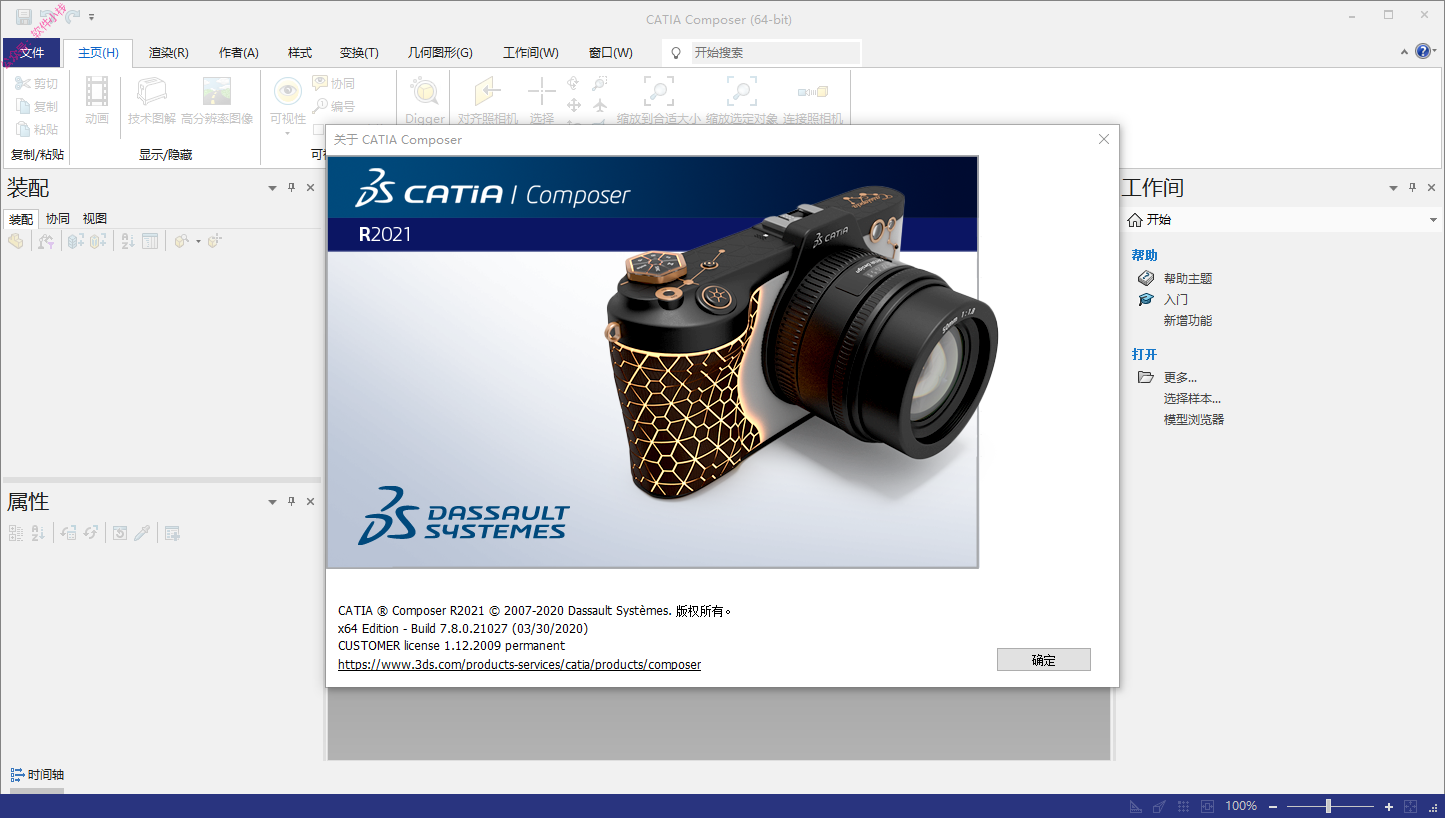Image resolution: width=1445 pixels, height=818 pixels.
Task: Click the categorized view icon in 属性 toolbar
Action: (x=16, y=533)
